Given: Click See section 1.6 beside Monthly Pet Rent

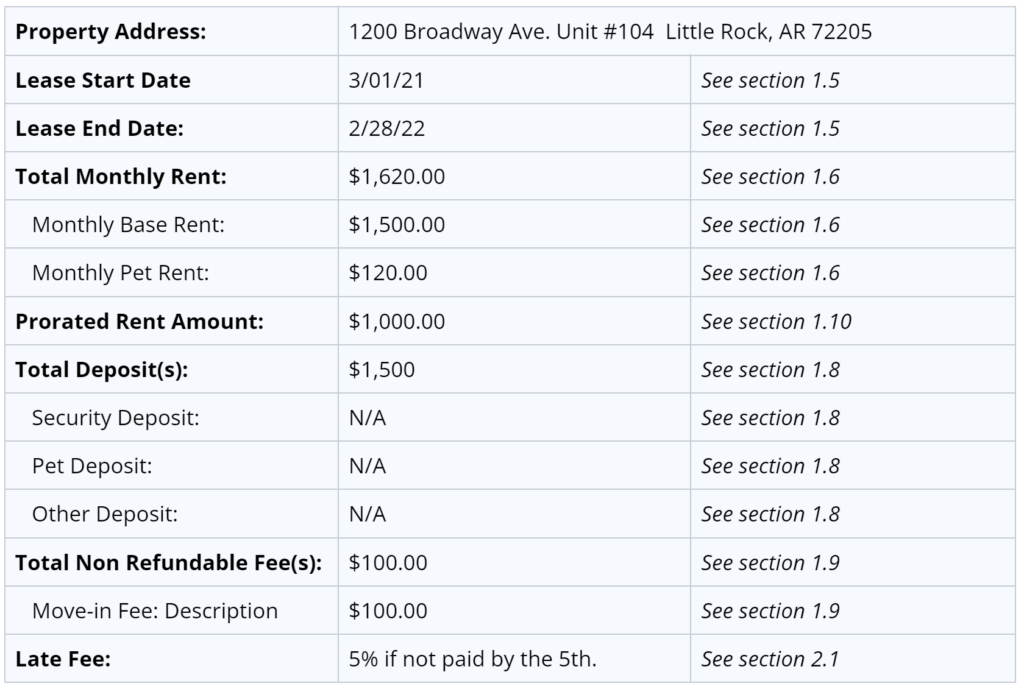Looking at the screenshot, I should click(770, 273).
